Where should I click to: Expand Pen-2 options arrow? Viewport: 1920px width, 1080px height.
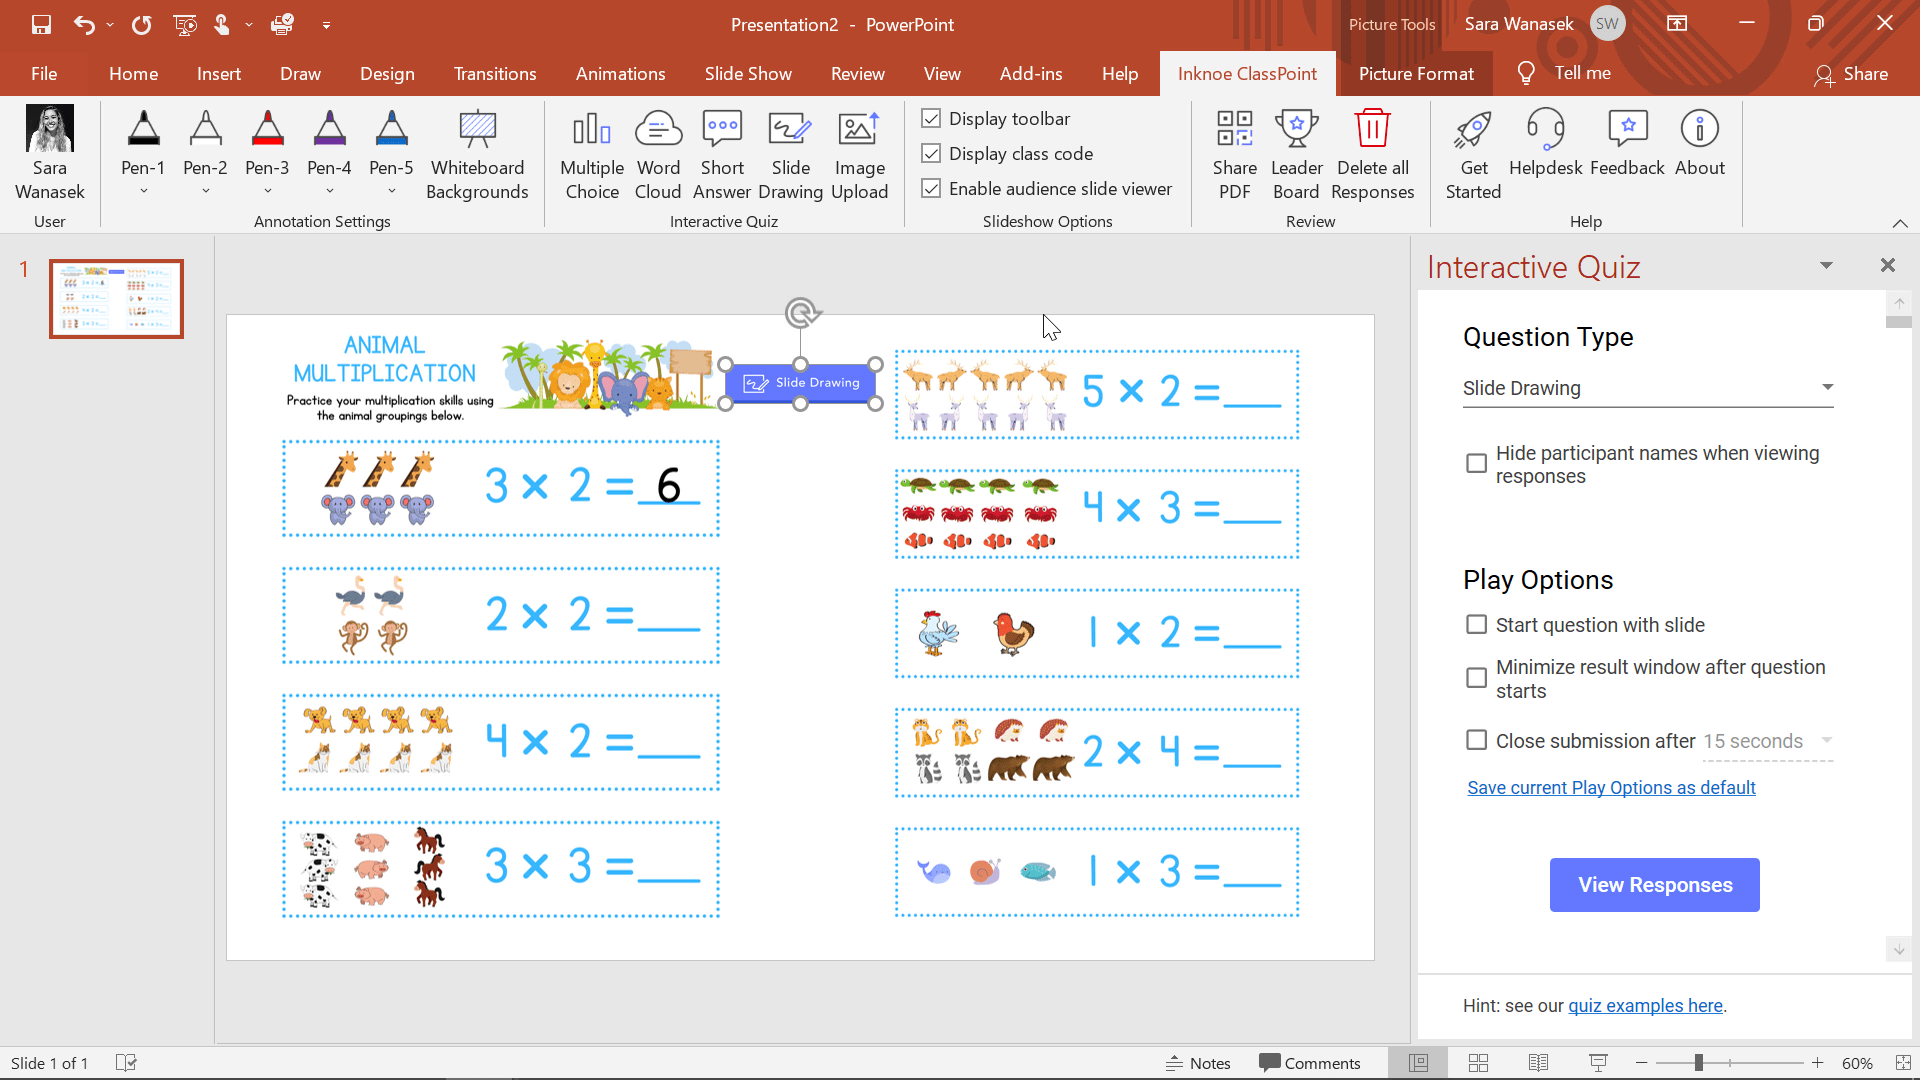(205, 191)
